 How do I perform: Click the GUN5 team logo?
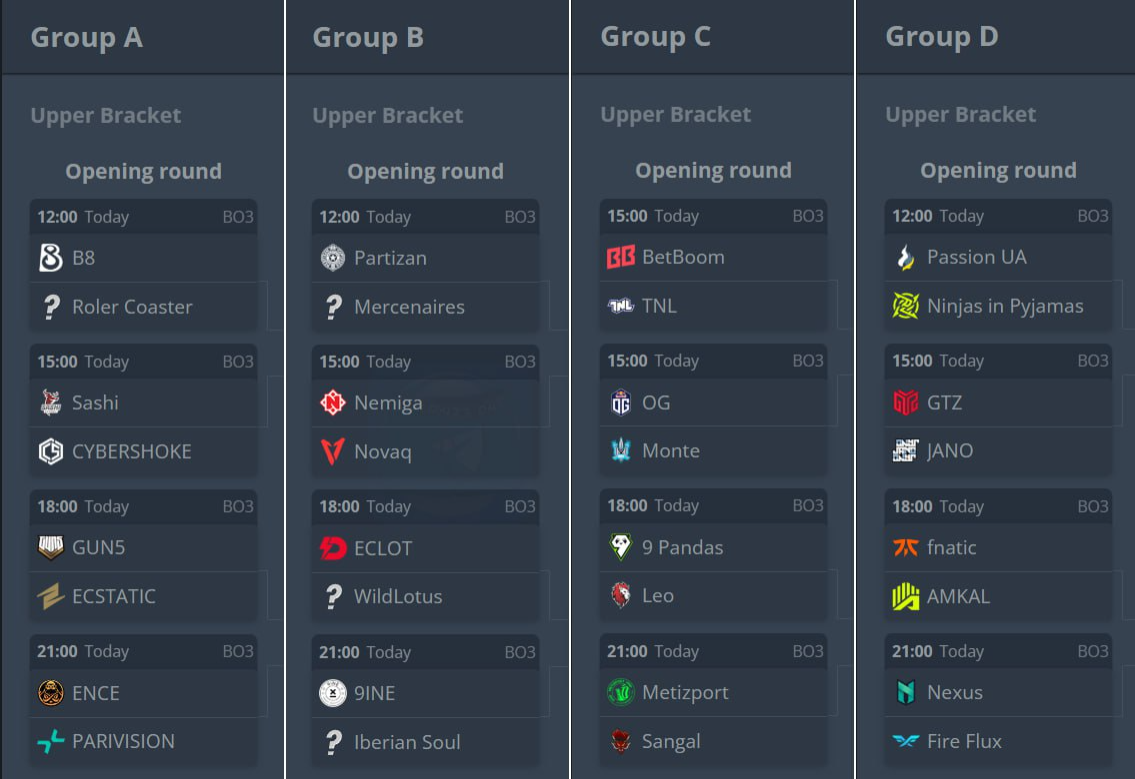51,547
